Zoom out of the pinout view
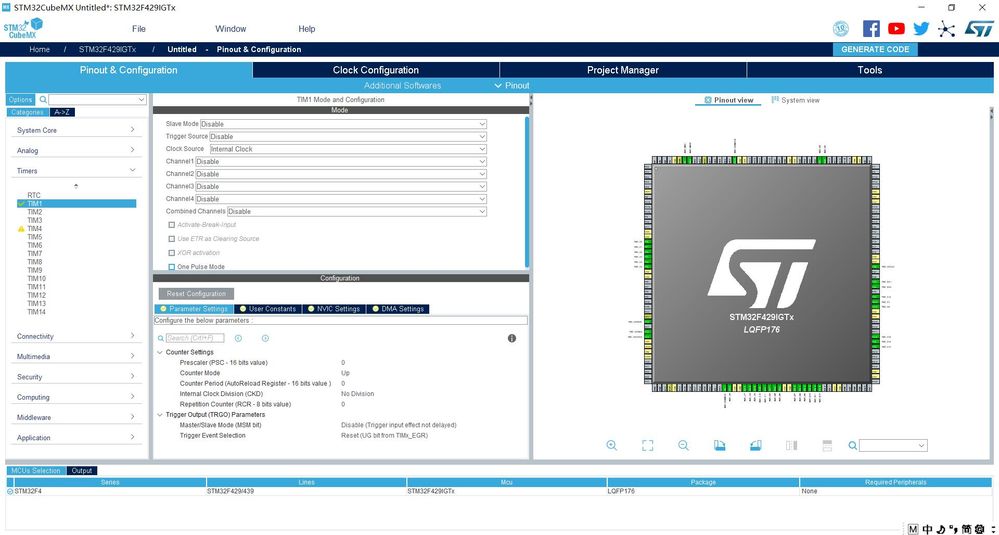Image resolution: width=999 pixels, height=535 pixels. pyautogui.click(x=684, y=446)
